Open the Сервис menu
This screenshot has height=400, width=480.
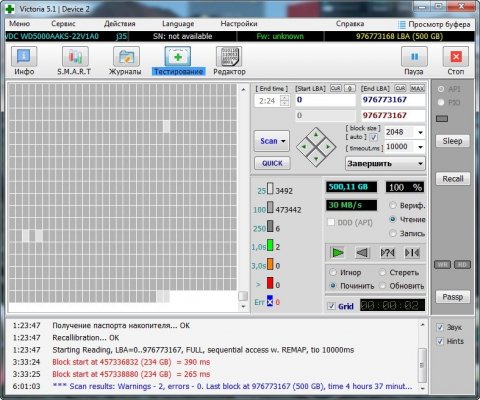[x=63, y=24]
